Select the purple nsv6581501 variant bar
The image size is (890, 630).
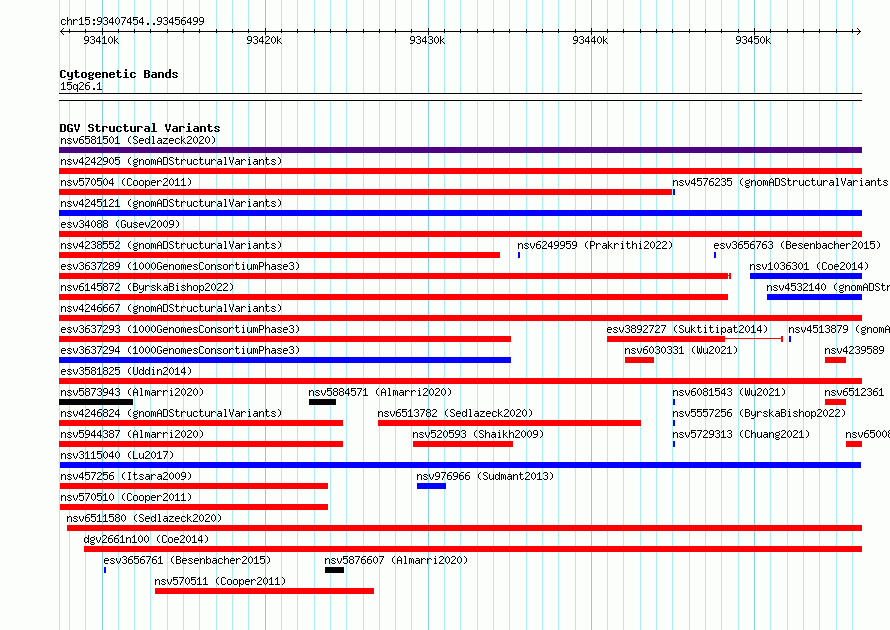coord(460,150)
